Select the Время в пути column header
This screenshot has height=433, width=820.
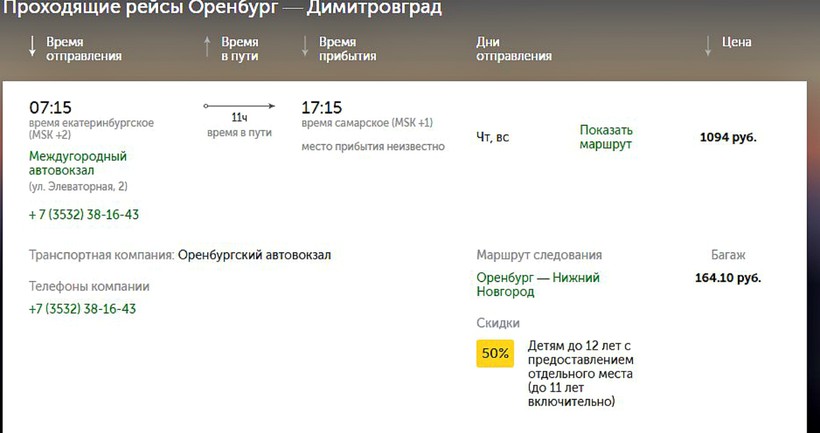point(240,49)
